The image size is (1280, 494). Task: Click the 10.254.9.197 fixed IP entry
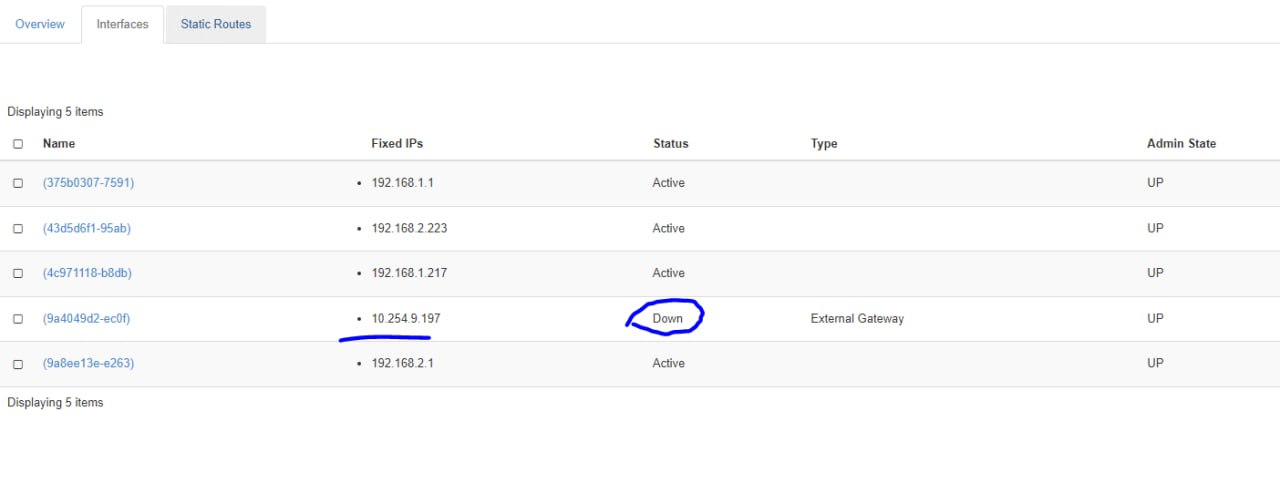[406, 319]
